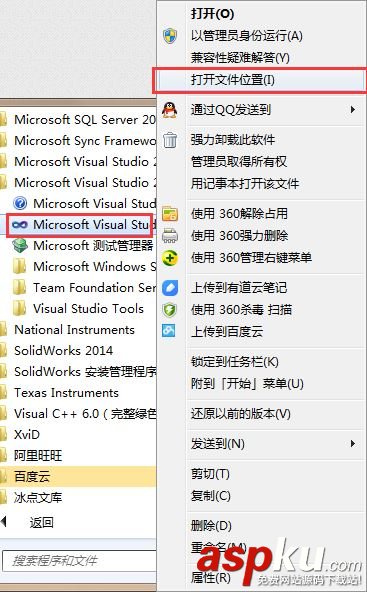The width and height of the screenshot is (367, 592).
Task: Choose 复制(C) menu entry
Action: [211, 496]
